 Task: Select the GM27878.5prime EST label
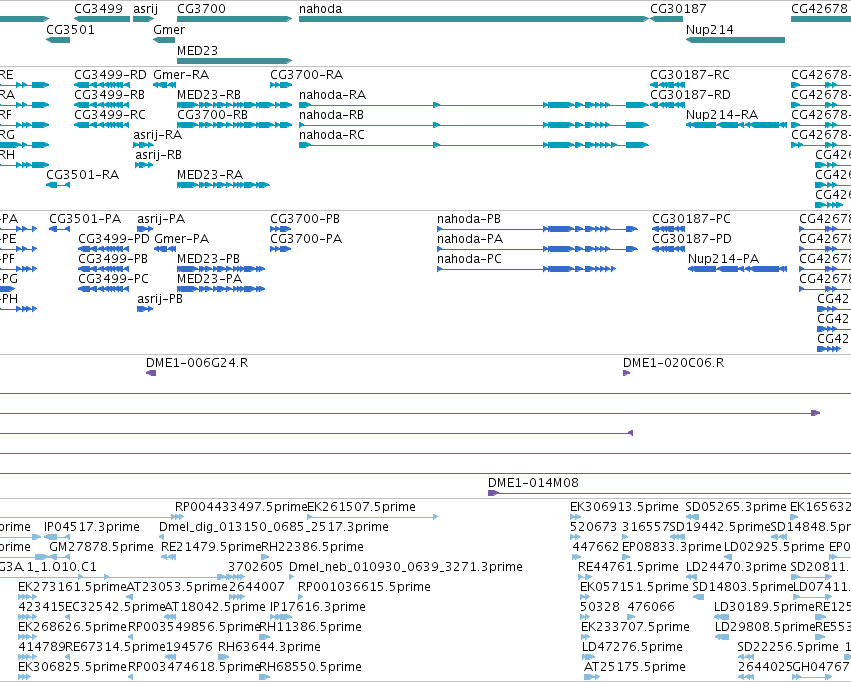(101, 547)
